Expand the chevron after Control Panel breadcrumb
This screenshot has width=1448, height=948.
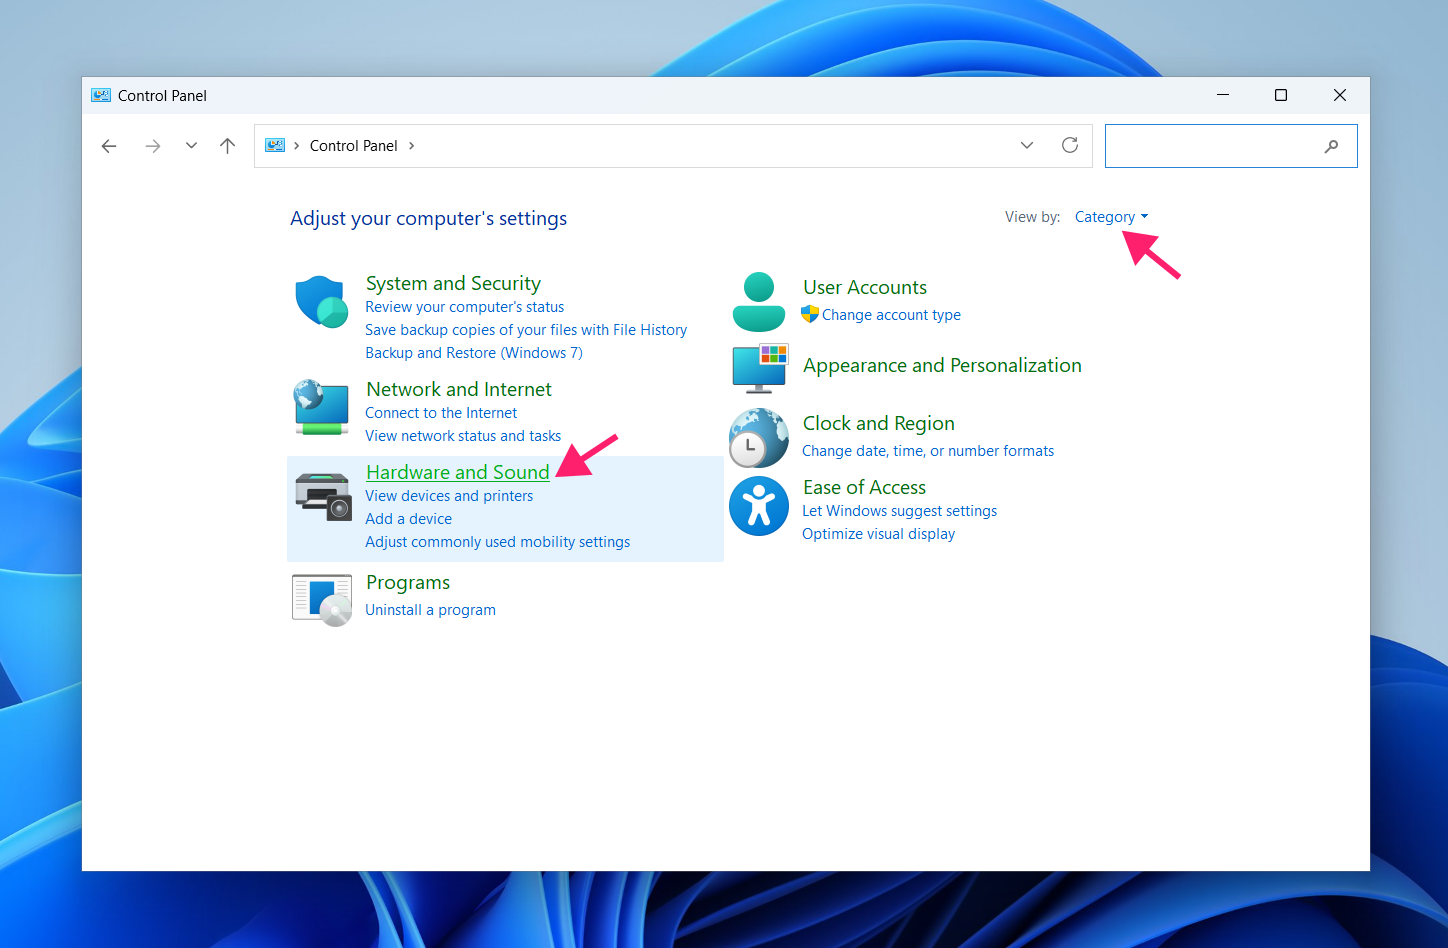point(411,146)
